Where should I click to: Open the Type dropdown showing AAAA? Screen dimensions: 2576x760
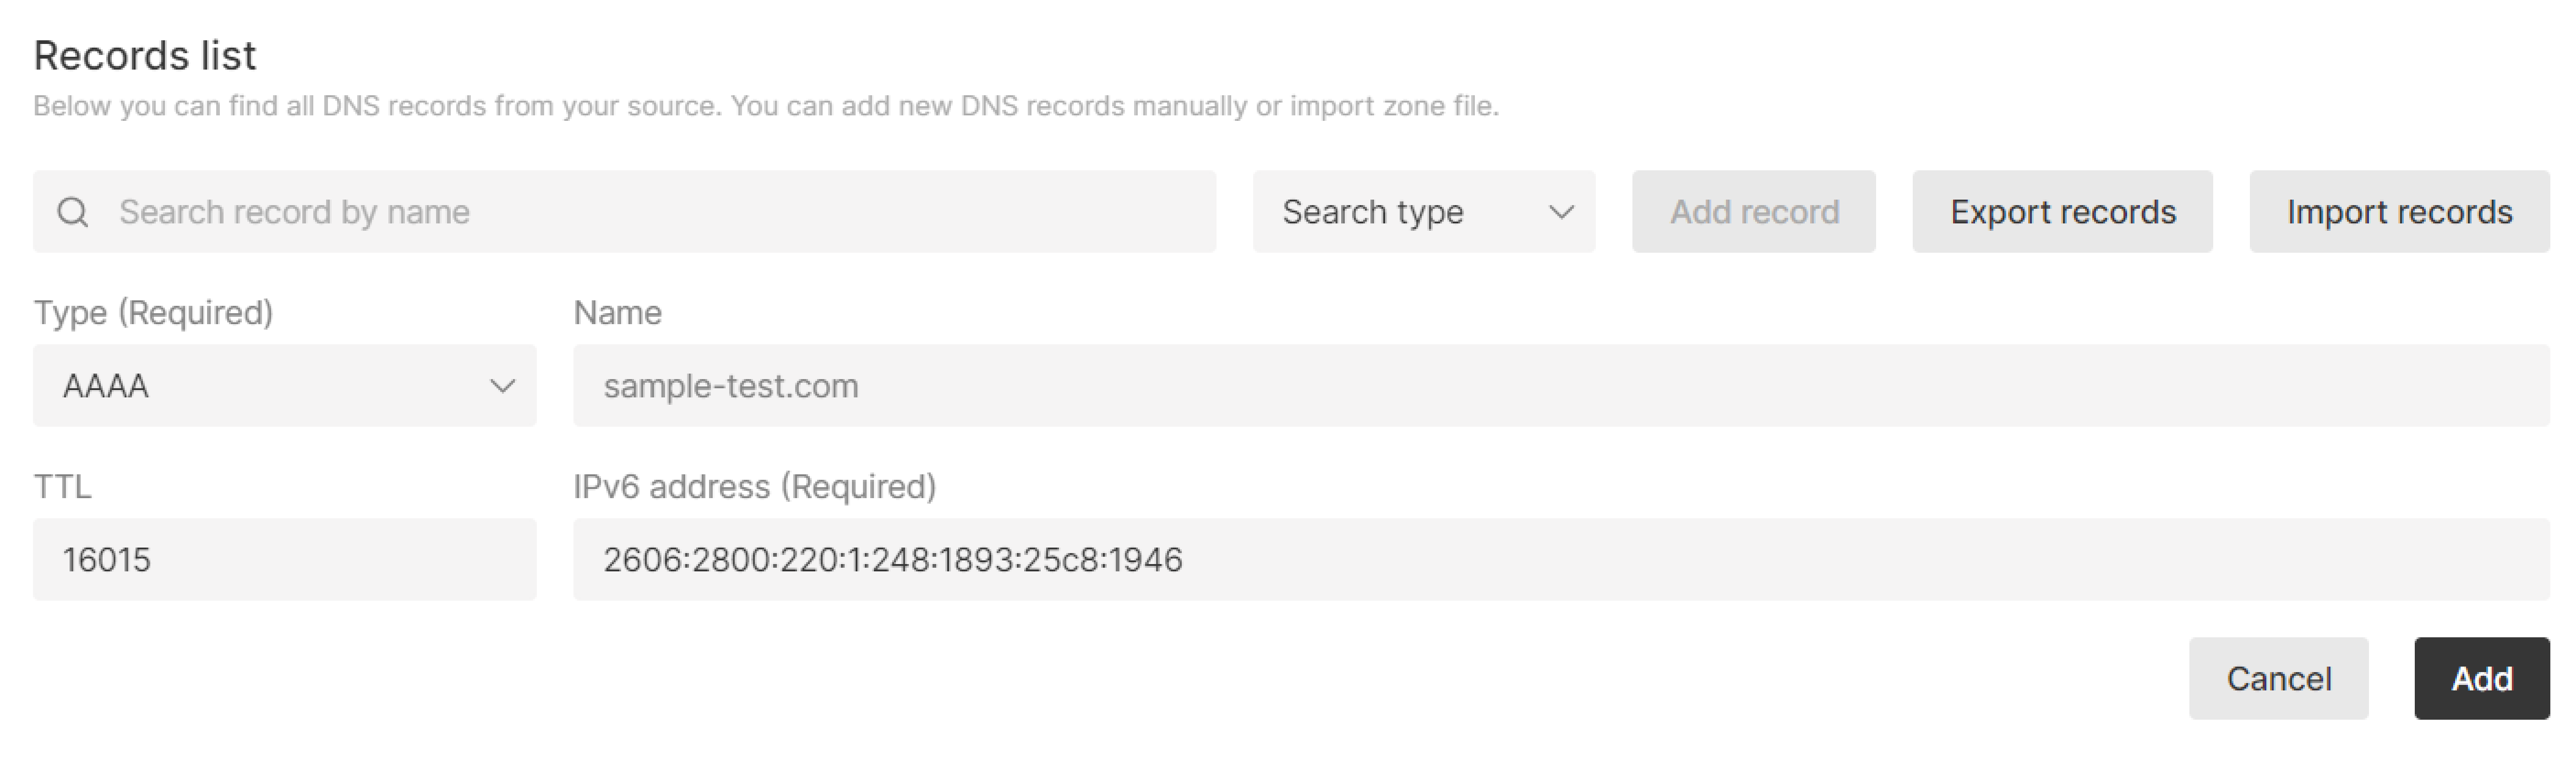point(285,385)
